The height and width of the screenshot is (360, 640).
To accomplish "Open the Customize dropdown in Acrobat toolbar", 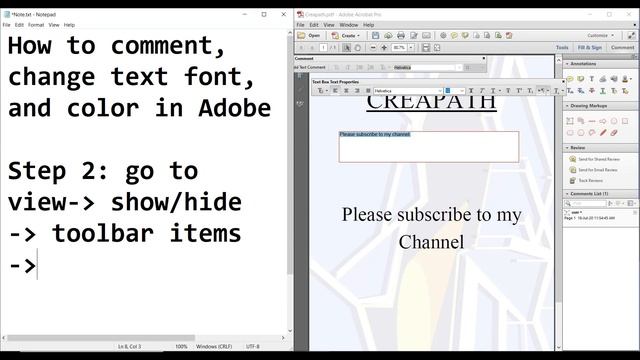I will 600,36.
